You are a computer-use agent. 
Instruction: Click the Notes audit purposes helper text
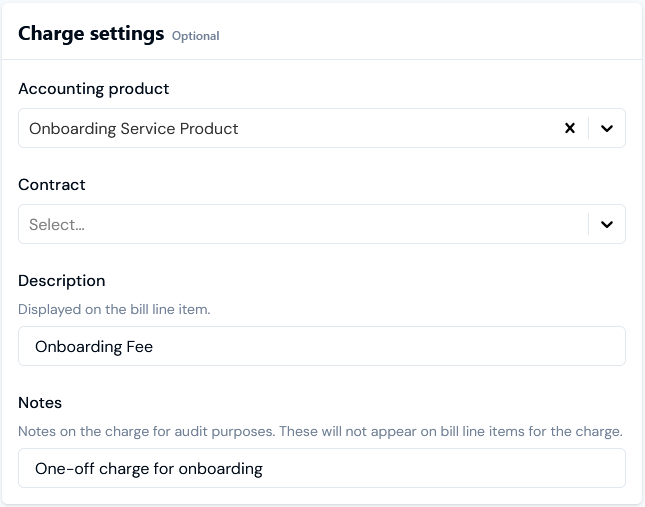click(320, 432)
